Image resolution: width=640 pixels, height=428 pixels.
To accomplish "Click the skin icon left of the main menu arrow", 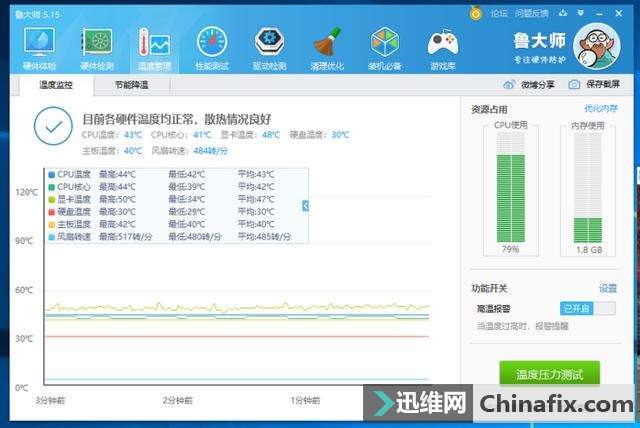I will (x=563, y=13).
